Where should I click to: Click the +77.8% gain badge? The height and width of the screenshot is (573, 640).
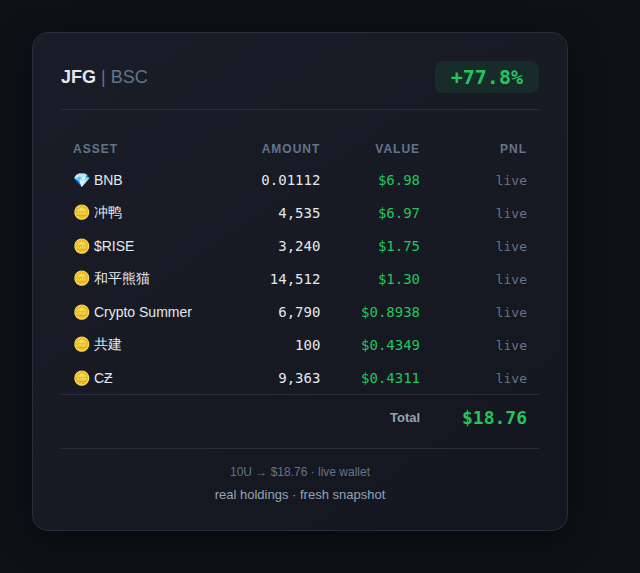(x=487, y=77)
